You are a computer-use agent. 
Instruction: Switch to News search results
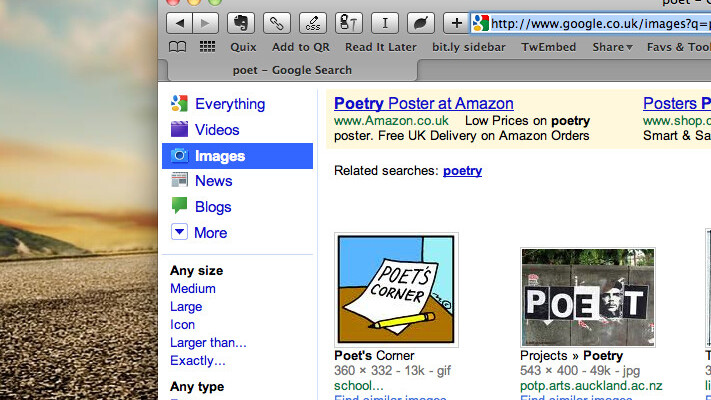click(214, 181)
